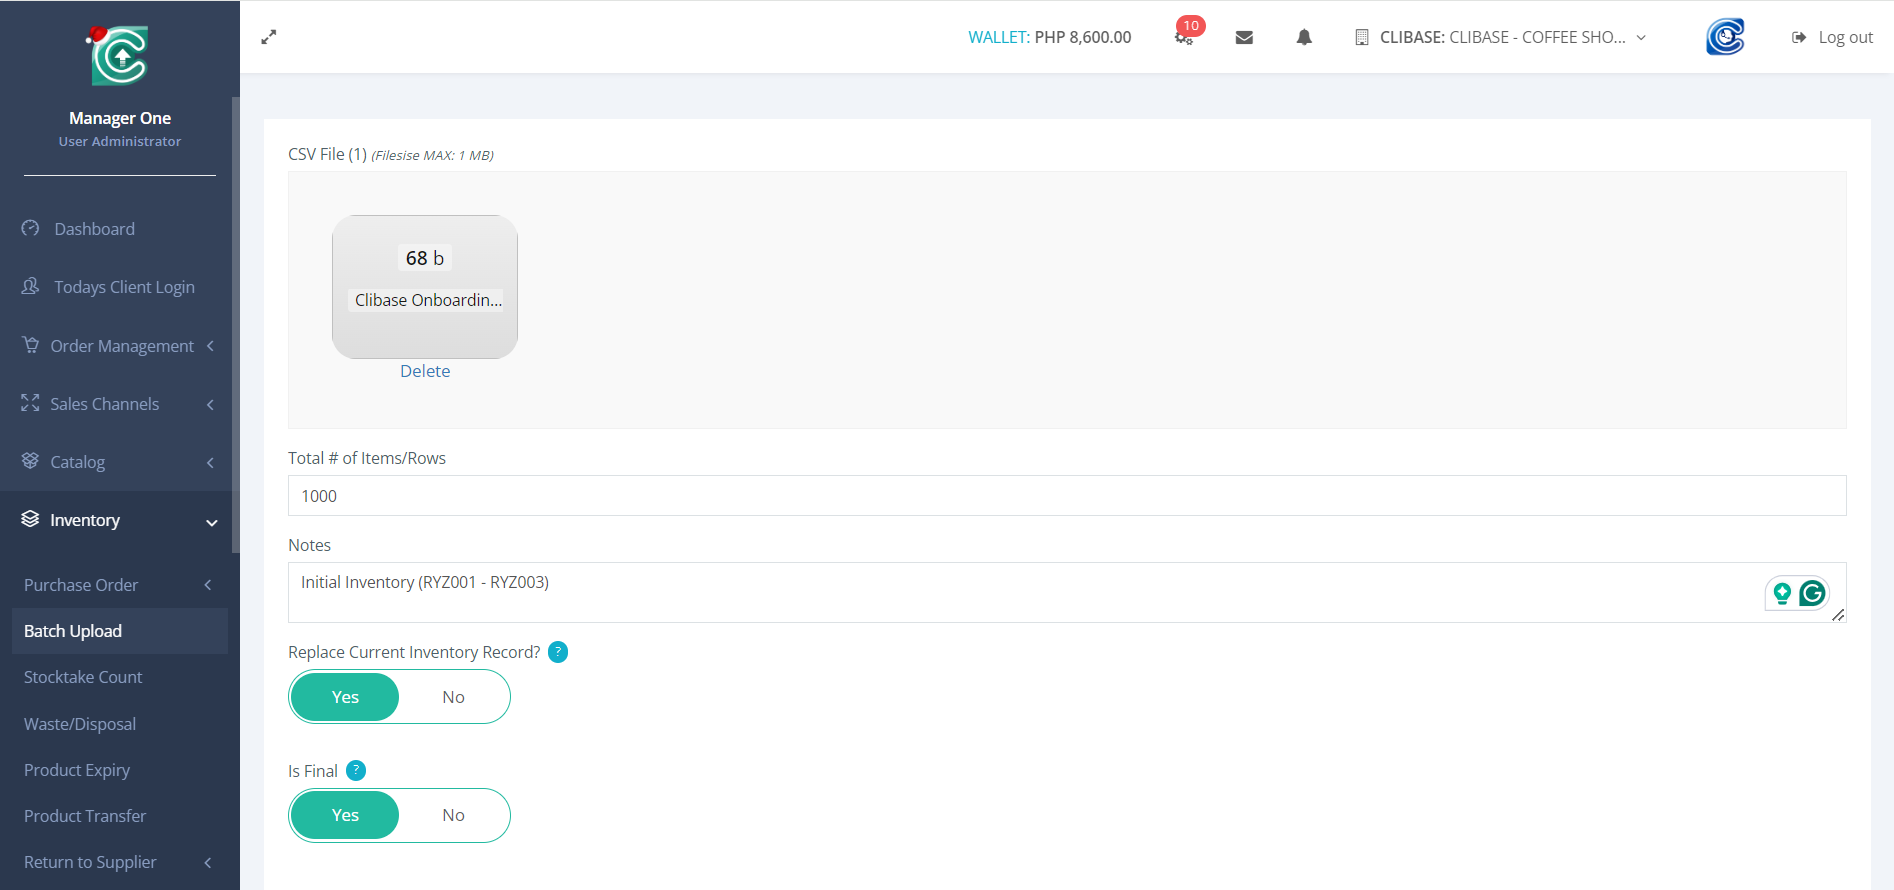The image size is (1894, 890).
Task: Open the messages envelope icon
Action: click(x=1244, y=37)
